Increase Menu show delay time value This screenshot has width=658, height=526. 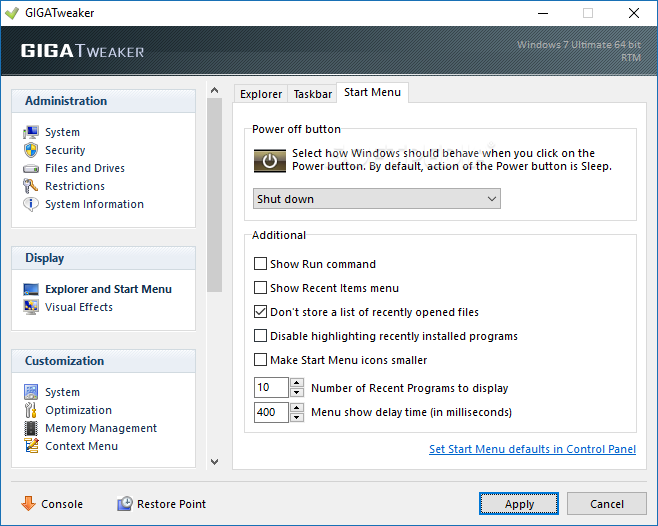[297, 407]
